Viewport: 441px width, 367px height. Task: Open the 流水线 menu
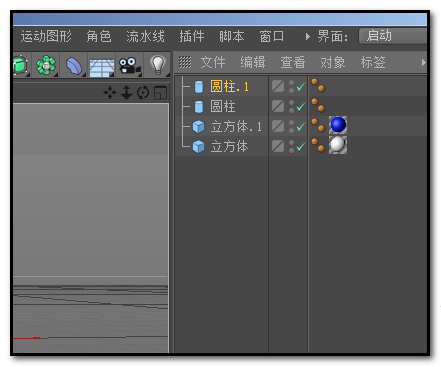tap(145, 36)
